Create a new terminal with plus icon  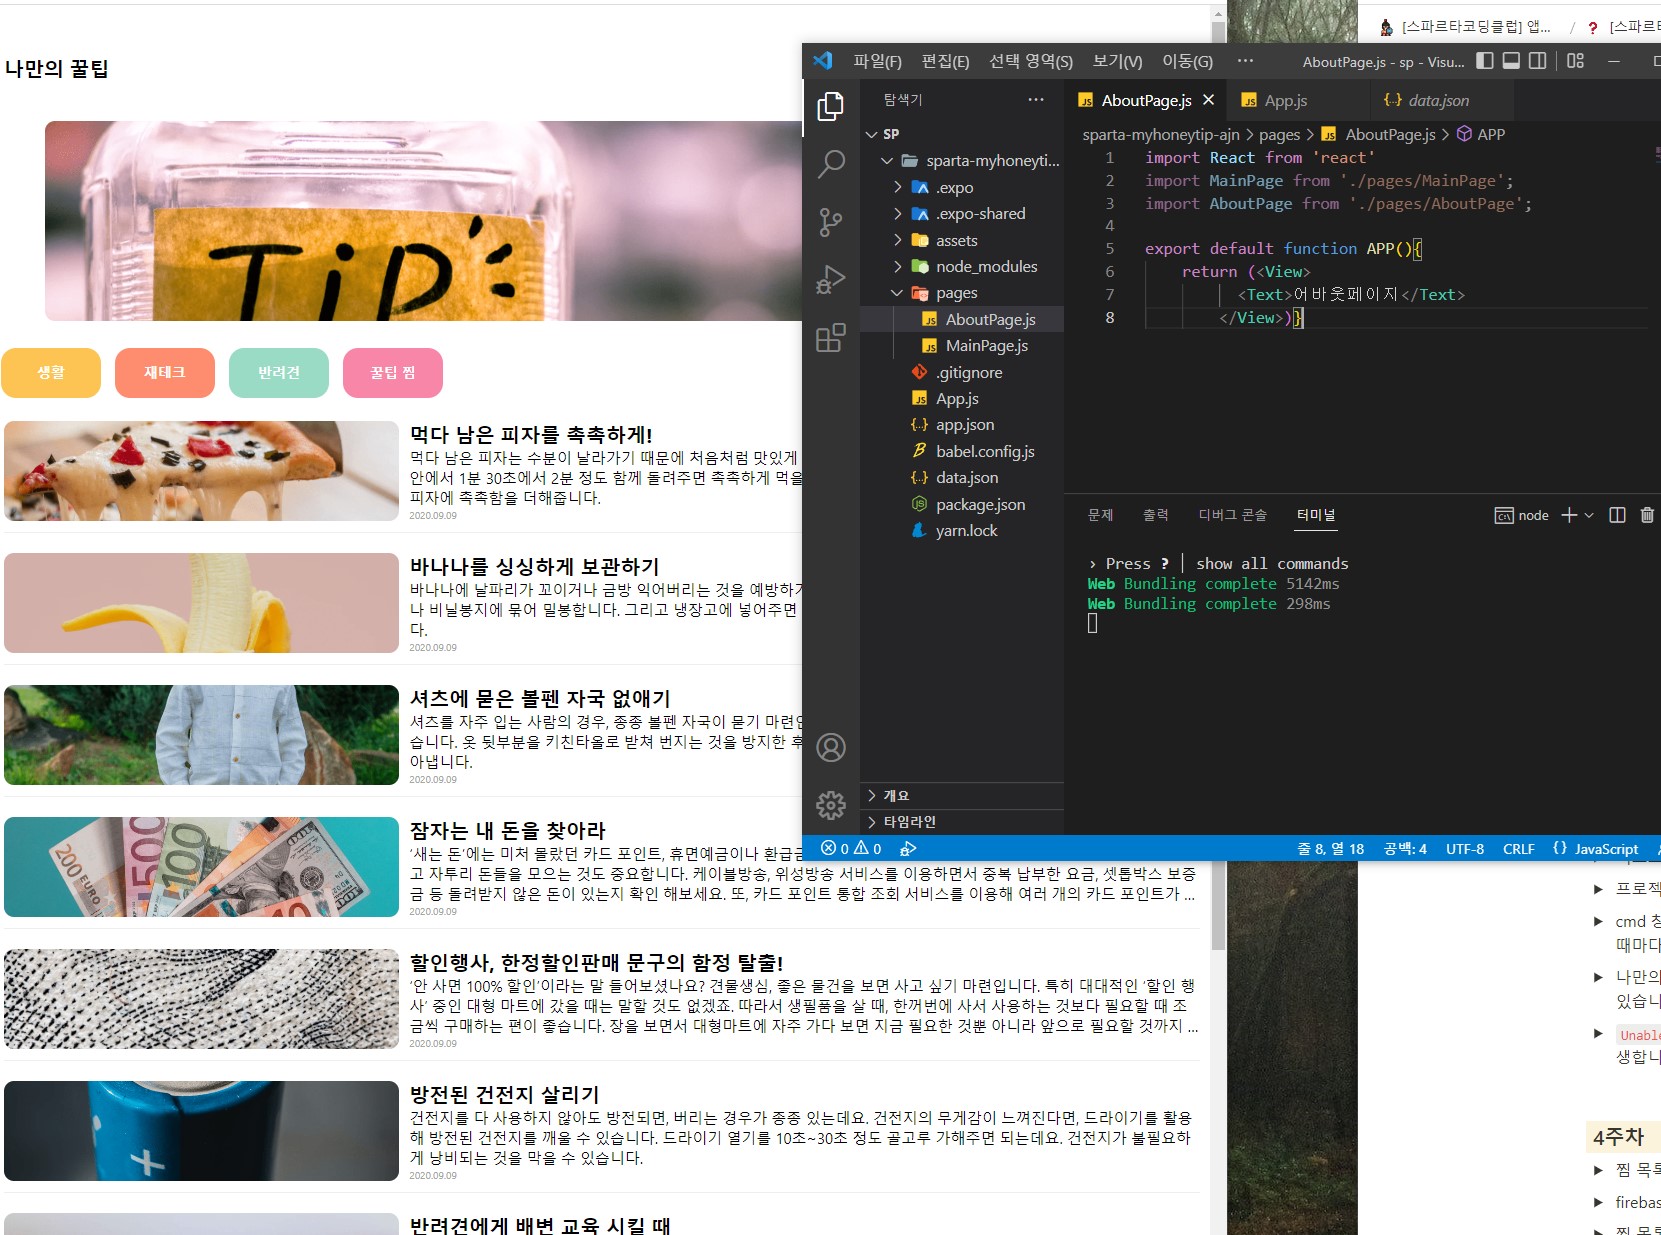pyautogui.click(x=1569, y=515)
